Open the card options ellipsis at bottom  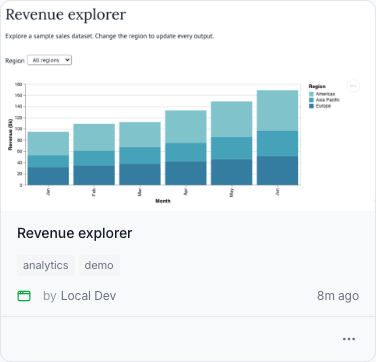click(349, 339)
